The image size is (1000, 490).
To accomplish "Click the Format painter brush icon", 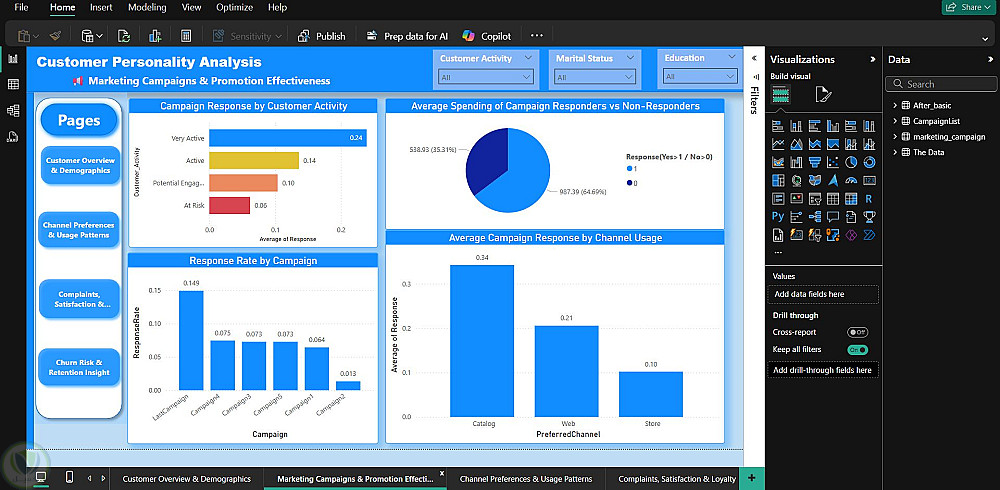I will tap(55, 36).
